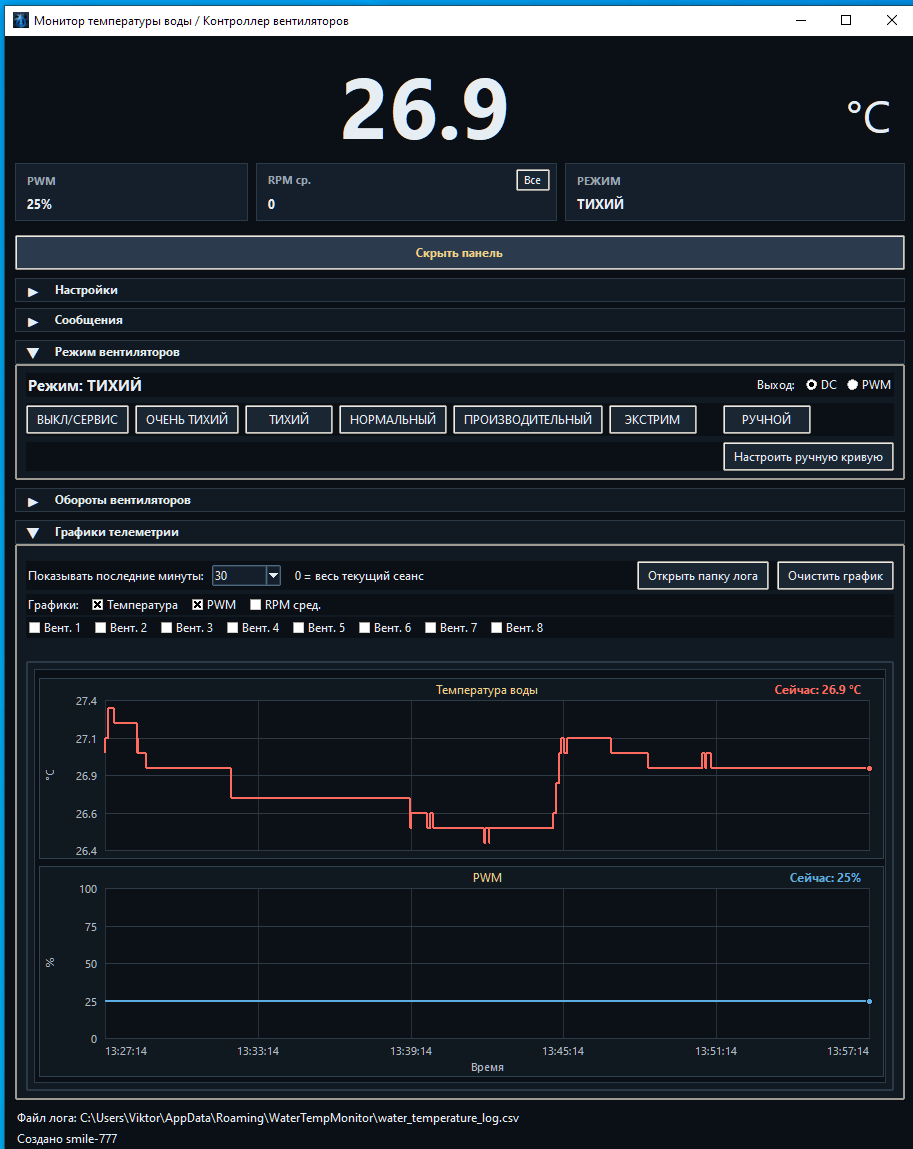Click Температура воды chart title

pyautogui.click(x=487, y=690)
